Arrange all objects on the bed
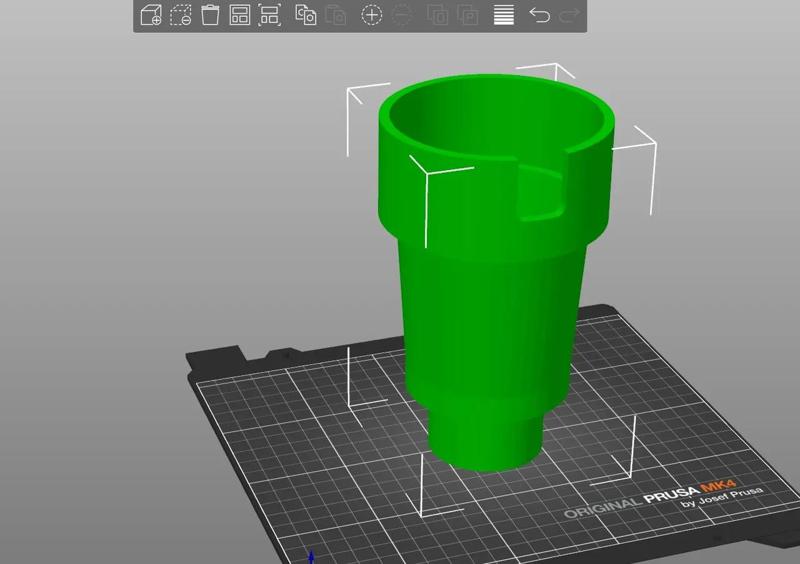 click(x=240, y=15)
